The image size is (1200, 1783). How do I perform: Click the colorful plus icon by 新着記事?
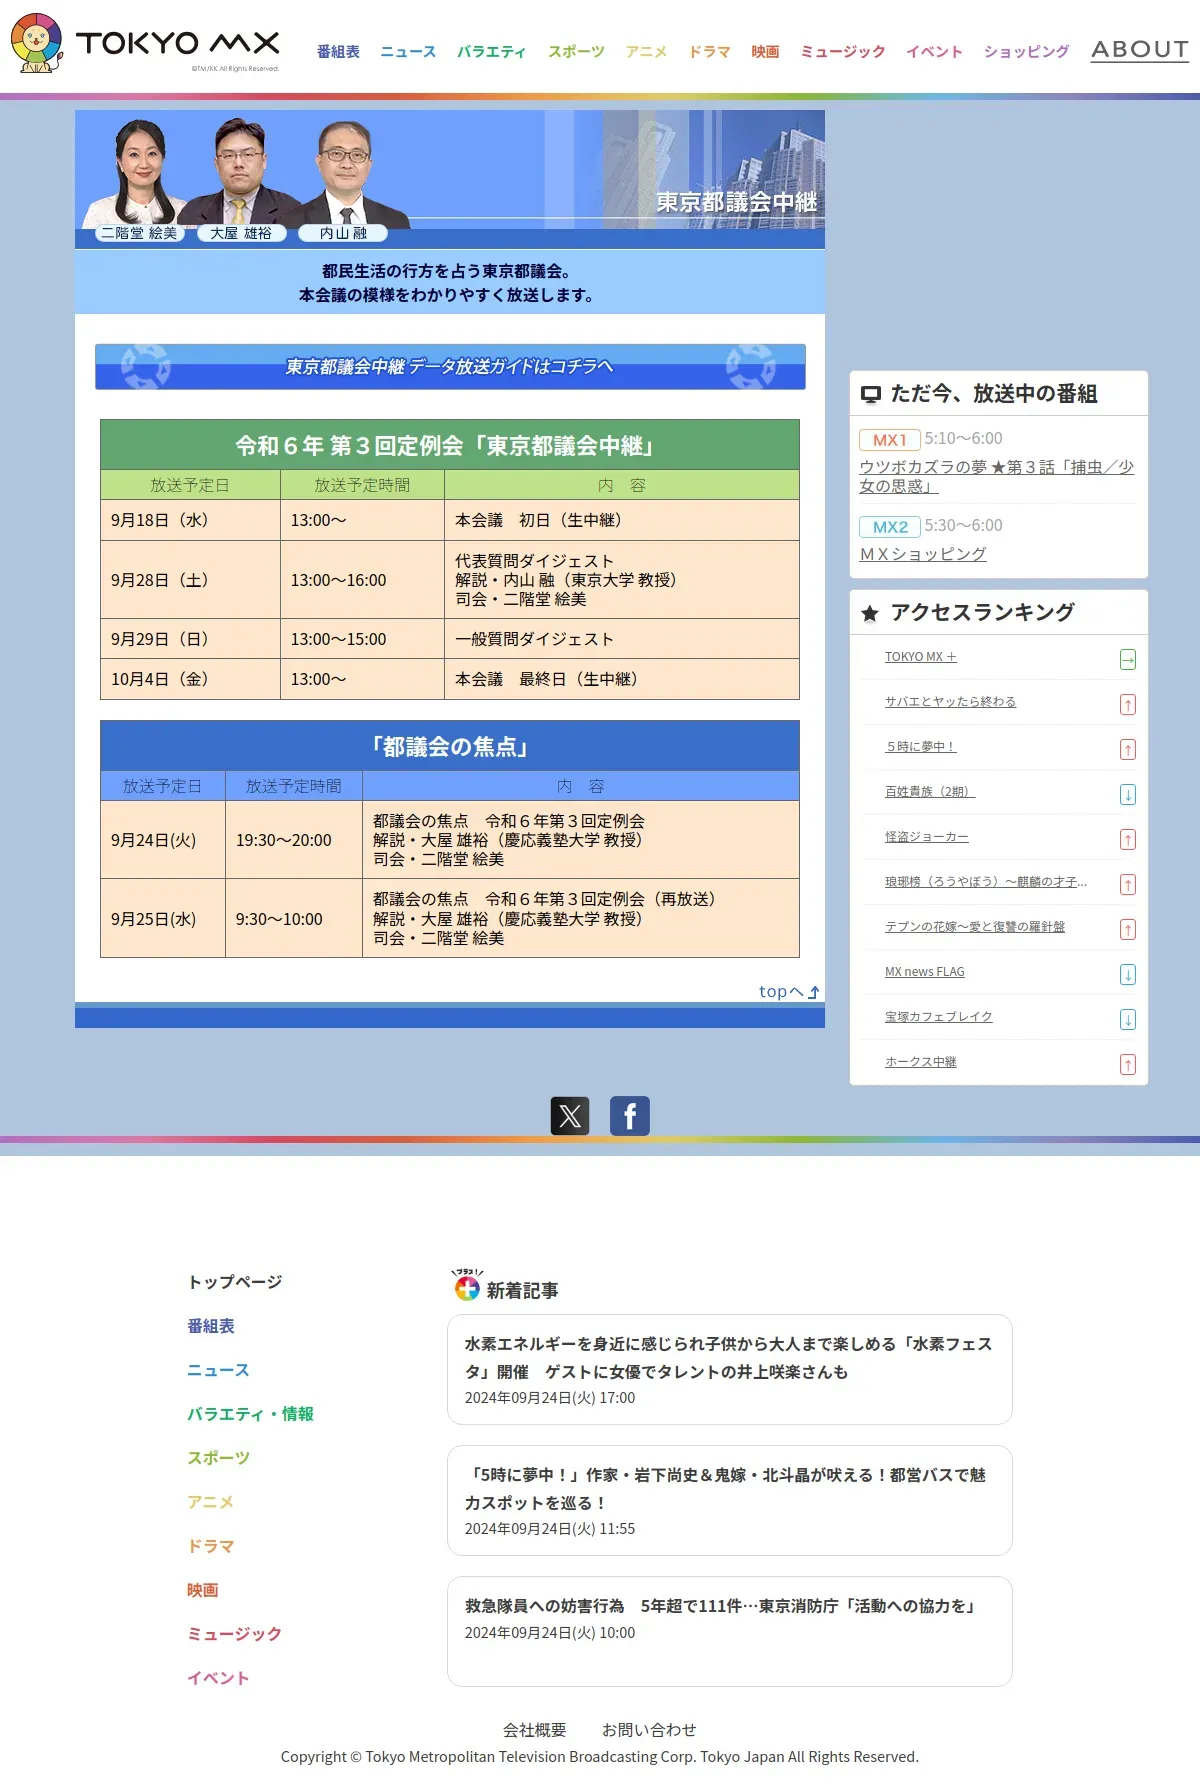(x=467, y=1286)
